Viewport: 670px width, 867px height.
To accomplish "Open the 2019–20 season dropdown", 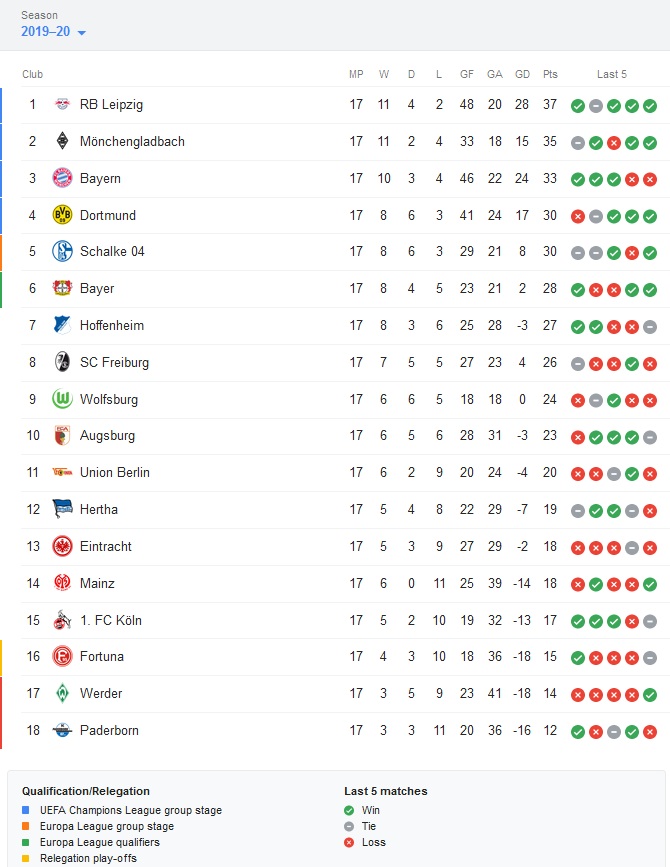I will coord(53,32).
